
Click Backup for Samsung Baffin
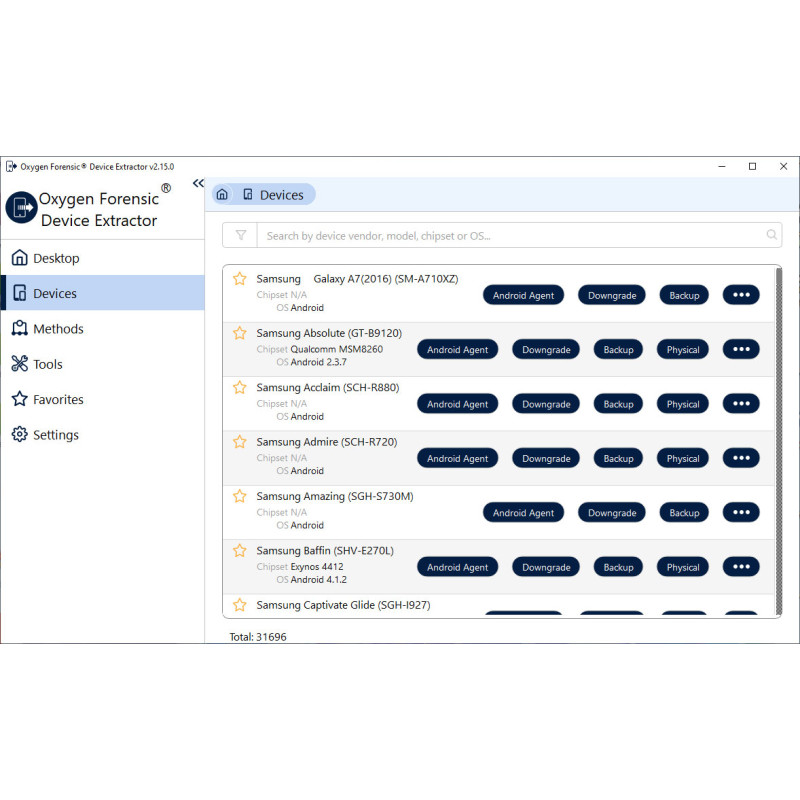(x=618, y=567)
